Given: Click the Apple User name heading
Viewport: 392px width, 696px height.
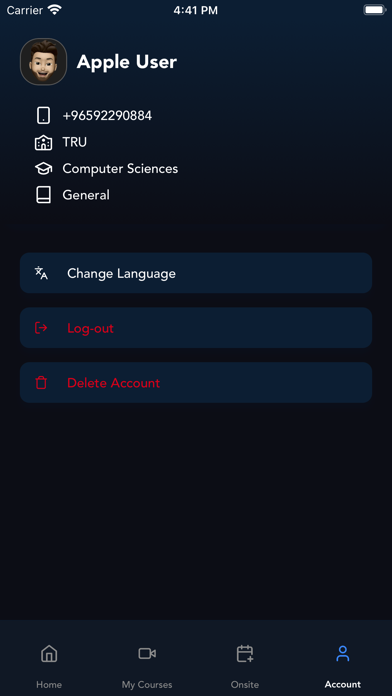Looking at the screenshot, I should click(x=127, y=62).
